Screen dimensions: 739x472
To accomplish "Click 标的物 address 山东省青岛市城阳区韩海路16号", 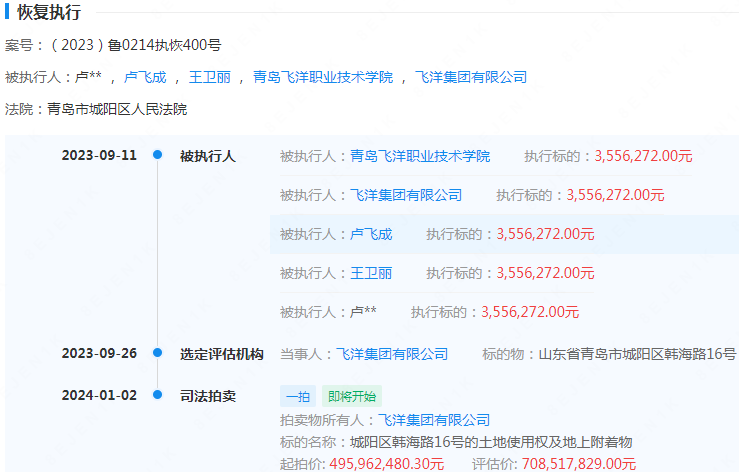I will tap(637, 354).
